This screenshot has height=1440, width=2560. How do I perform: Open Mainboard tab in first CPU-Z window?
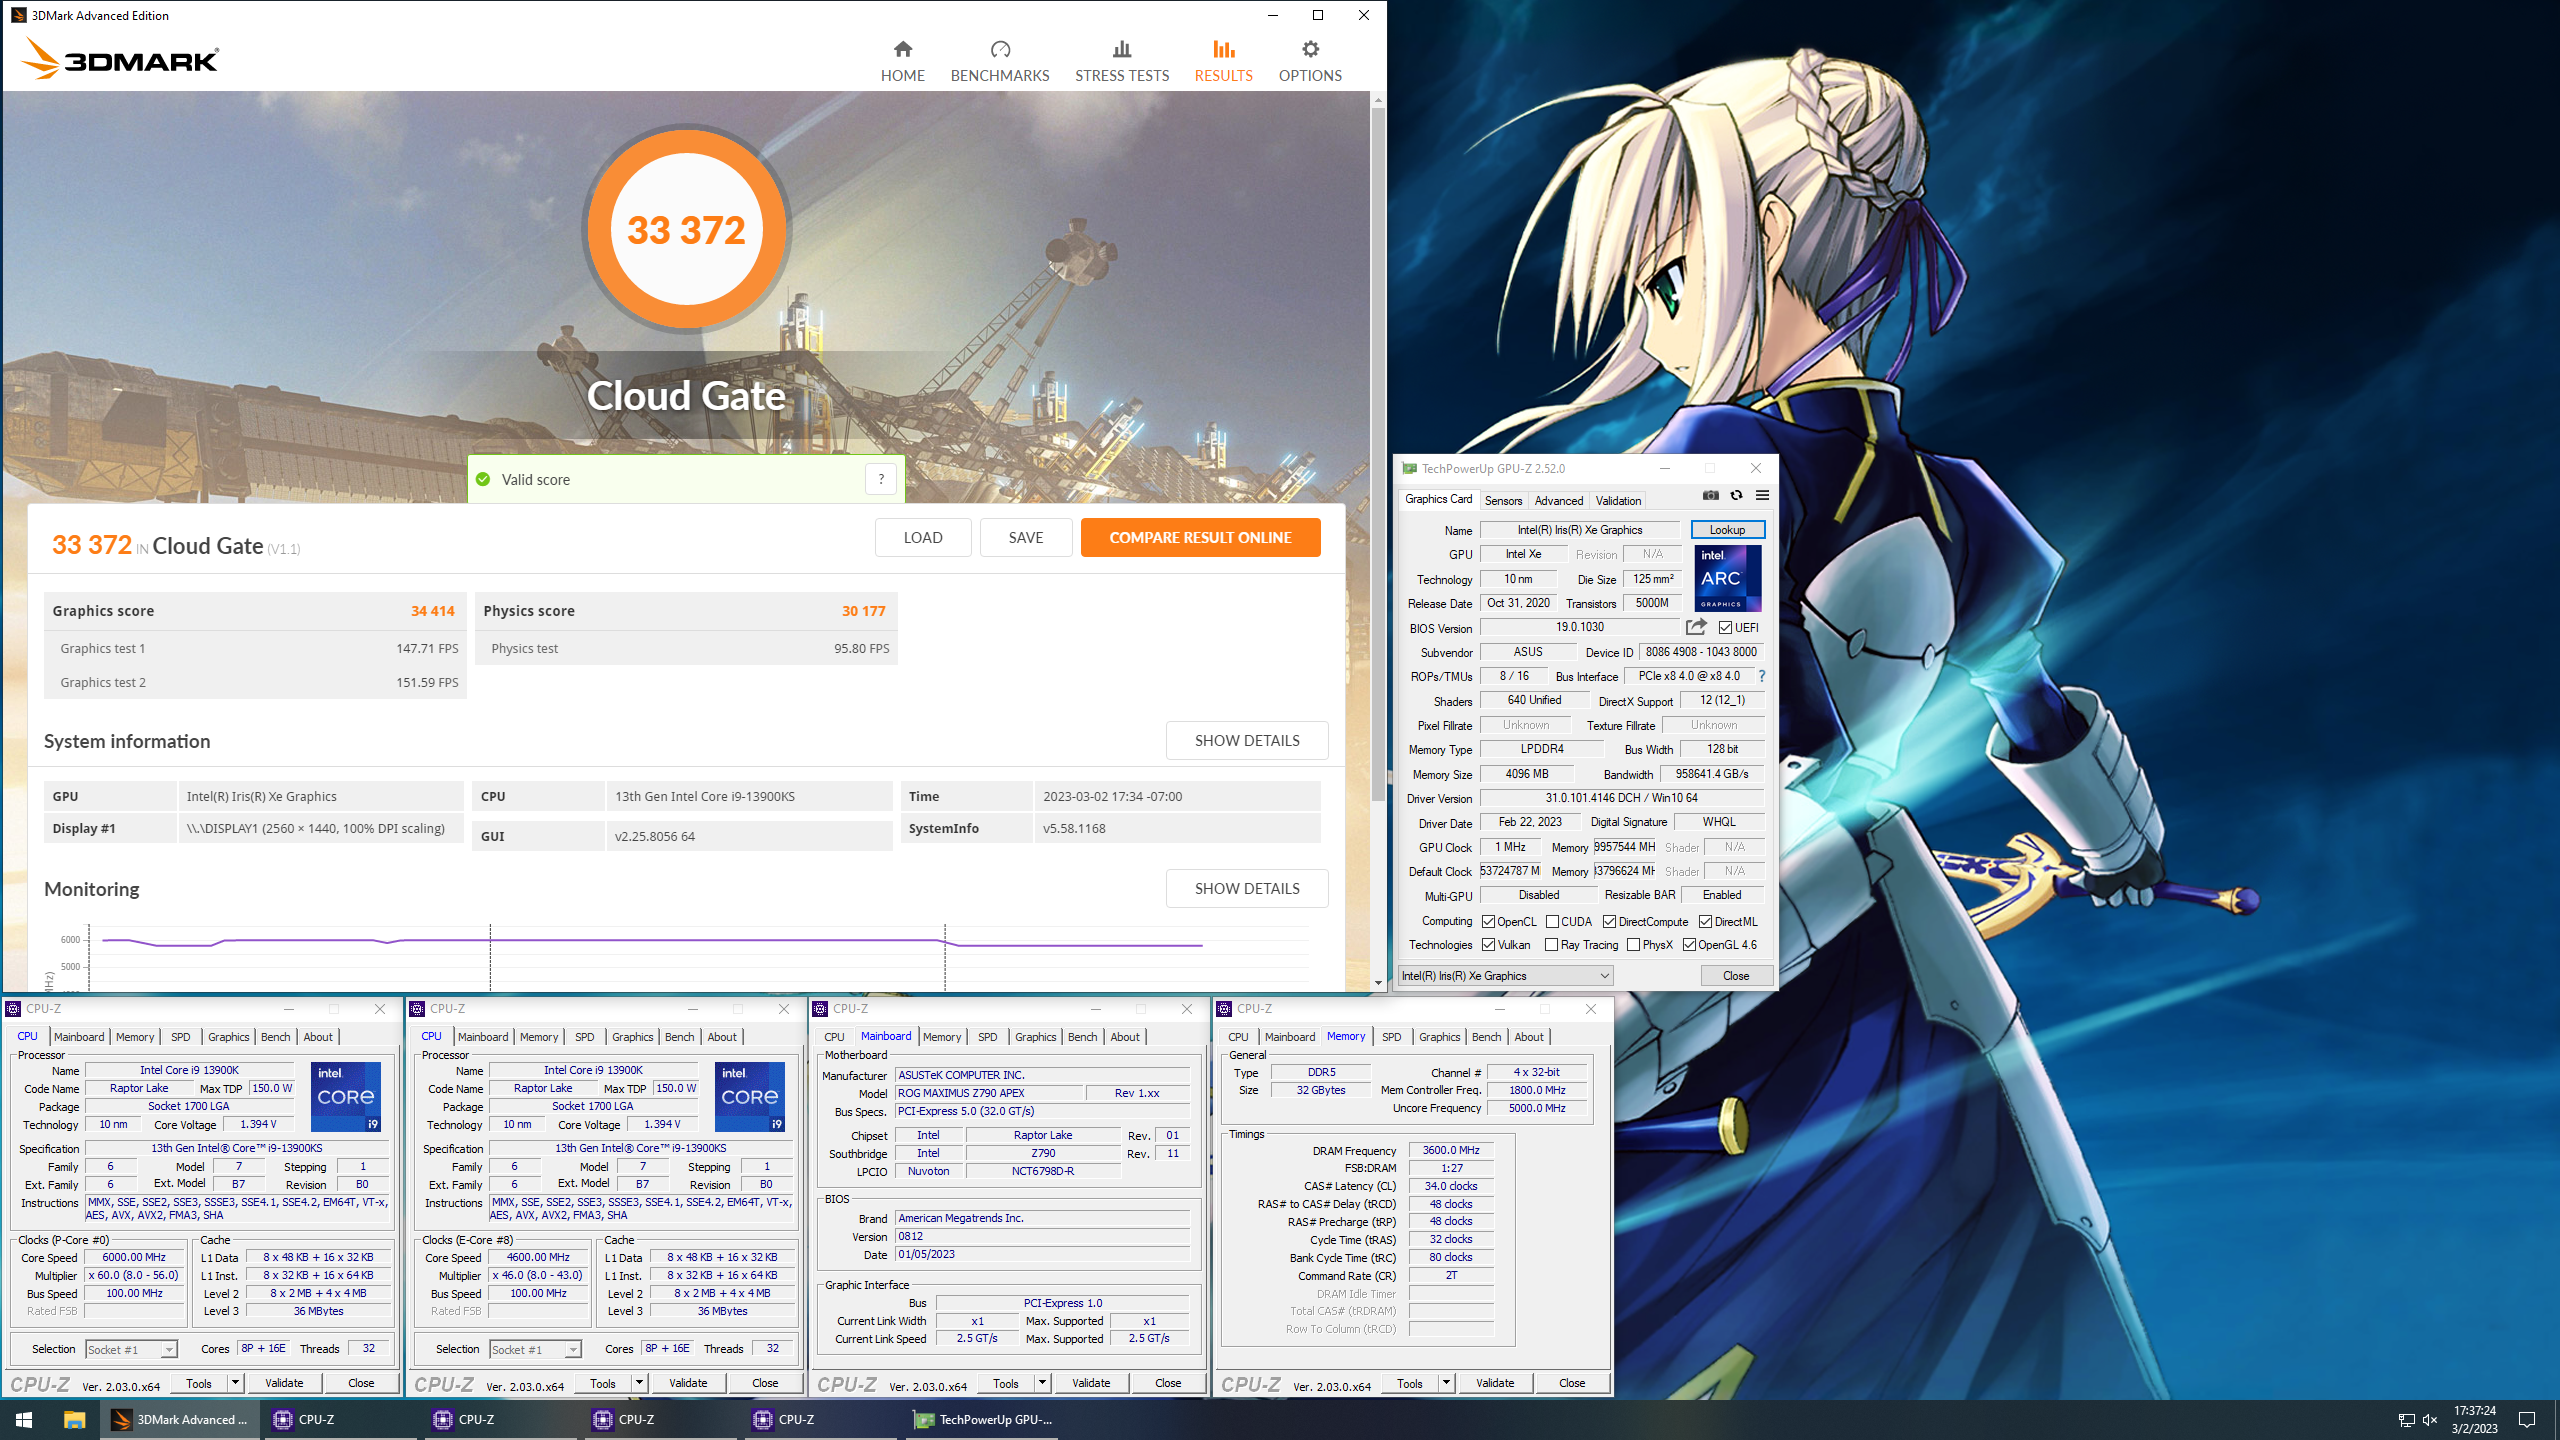(79, 1037)
